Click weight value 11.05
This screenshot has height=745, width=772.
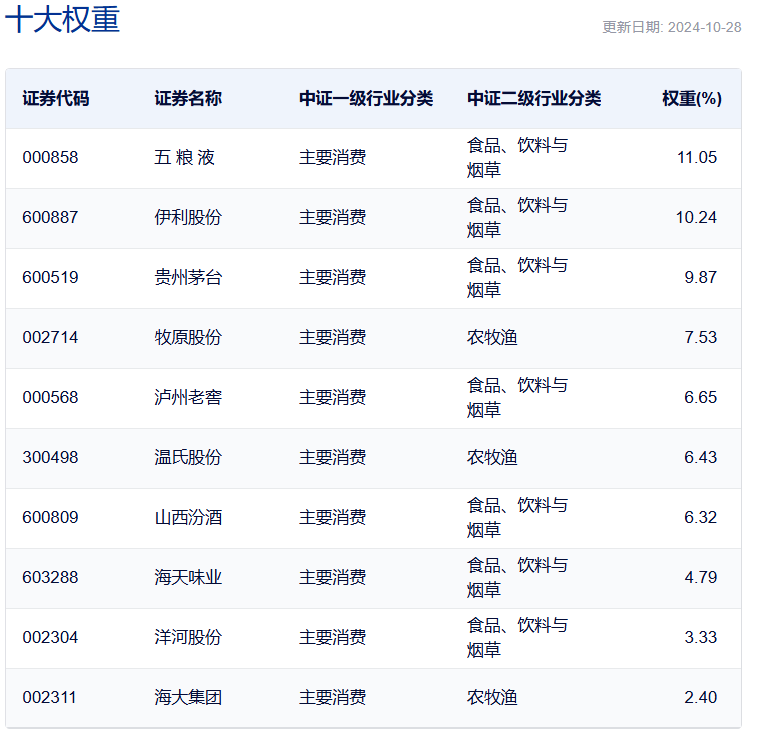point(697,158)
